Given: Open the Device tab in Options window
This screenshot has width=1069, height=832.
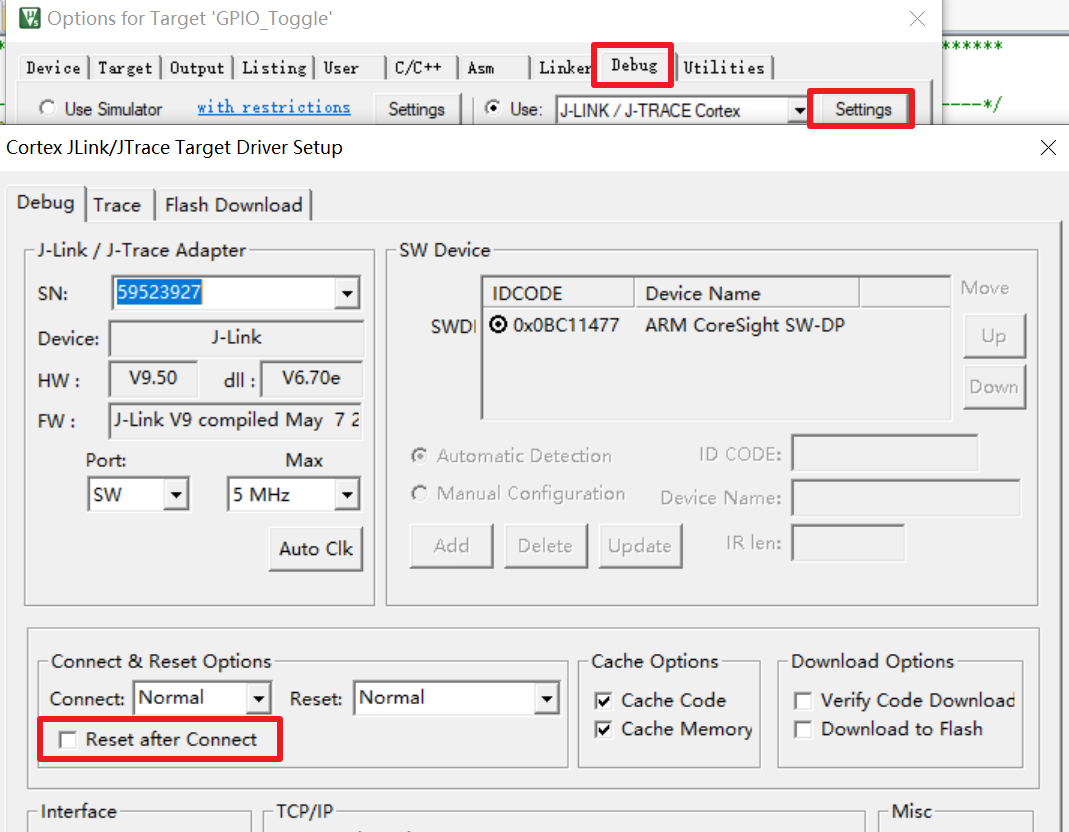Looking at the screenshot, I should (x=53, y=68).
